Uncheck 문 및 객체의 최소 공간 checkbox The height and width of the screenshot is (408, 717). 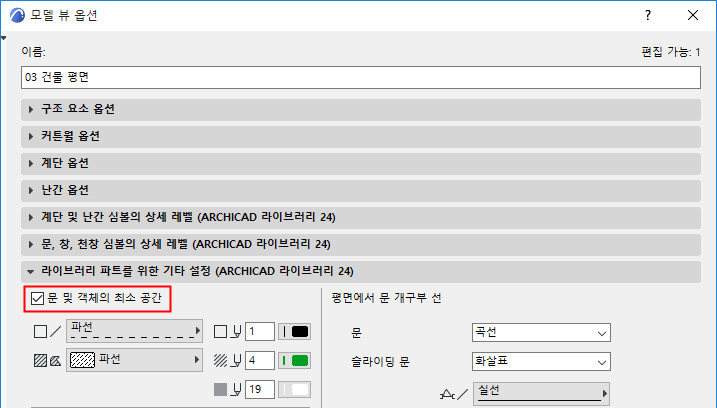coord(37,299)
